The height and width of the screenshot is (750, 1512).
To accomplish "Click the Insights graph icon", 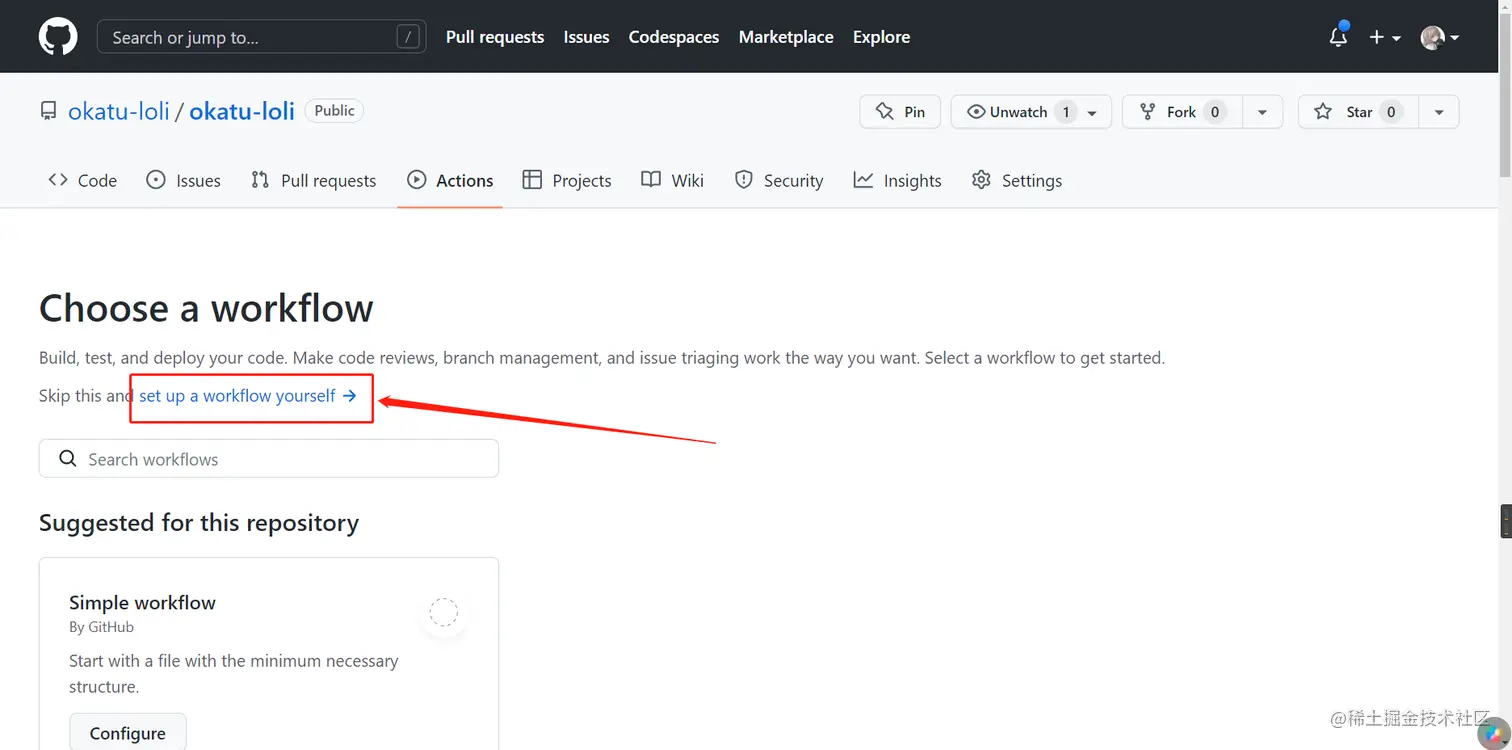I will click(863, 180).
